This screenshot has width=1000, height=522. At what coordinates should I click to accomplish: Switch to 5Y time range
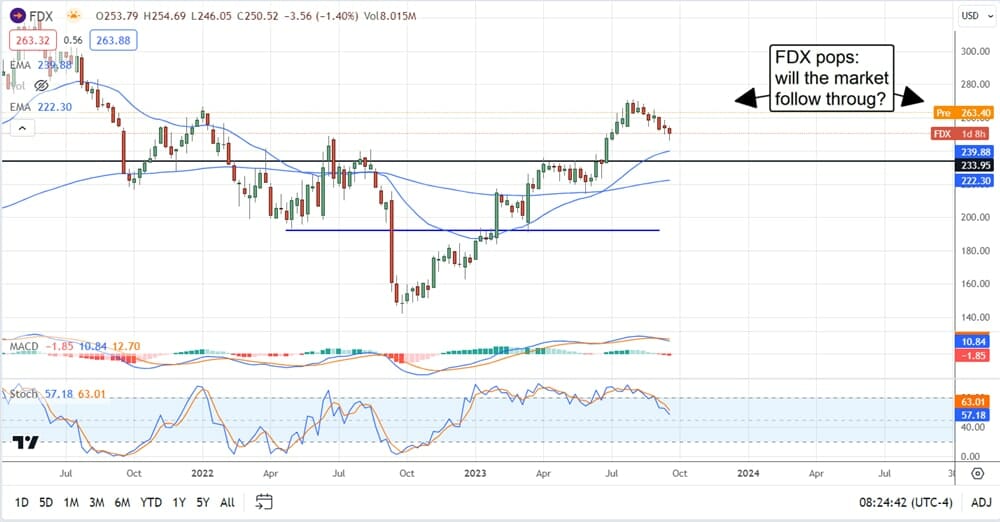coord(201,501)
